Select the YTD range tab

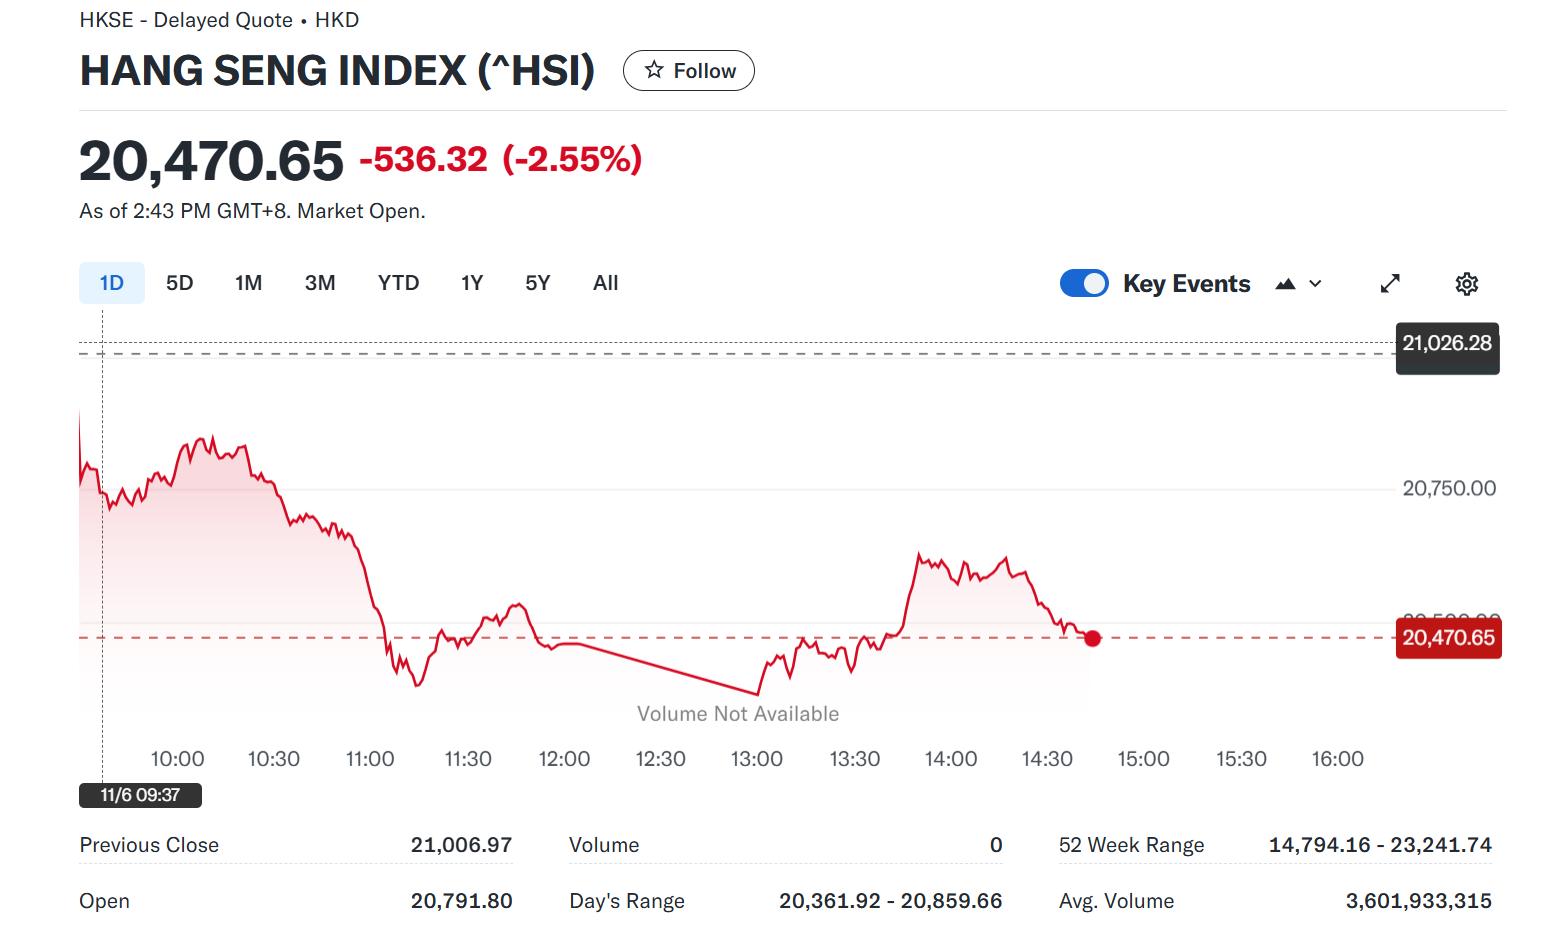(398, 283)
